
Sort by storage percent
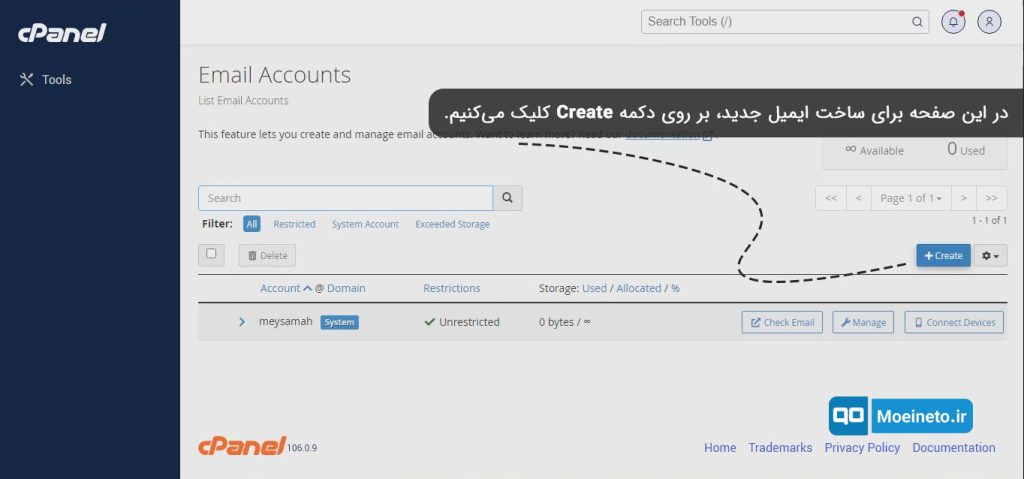(675, 288)
